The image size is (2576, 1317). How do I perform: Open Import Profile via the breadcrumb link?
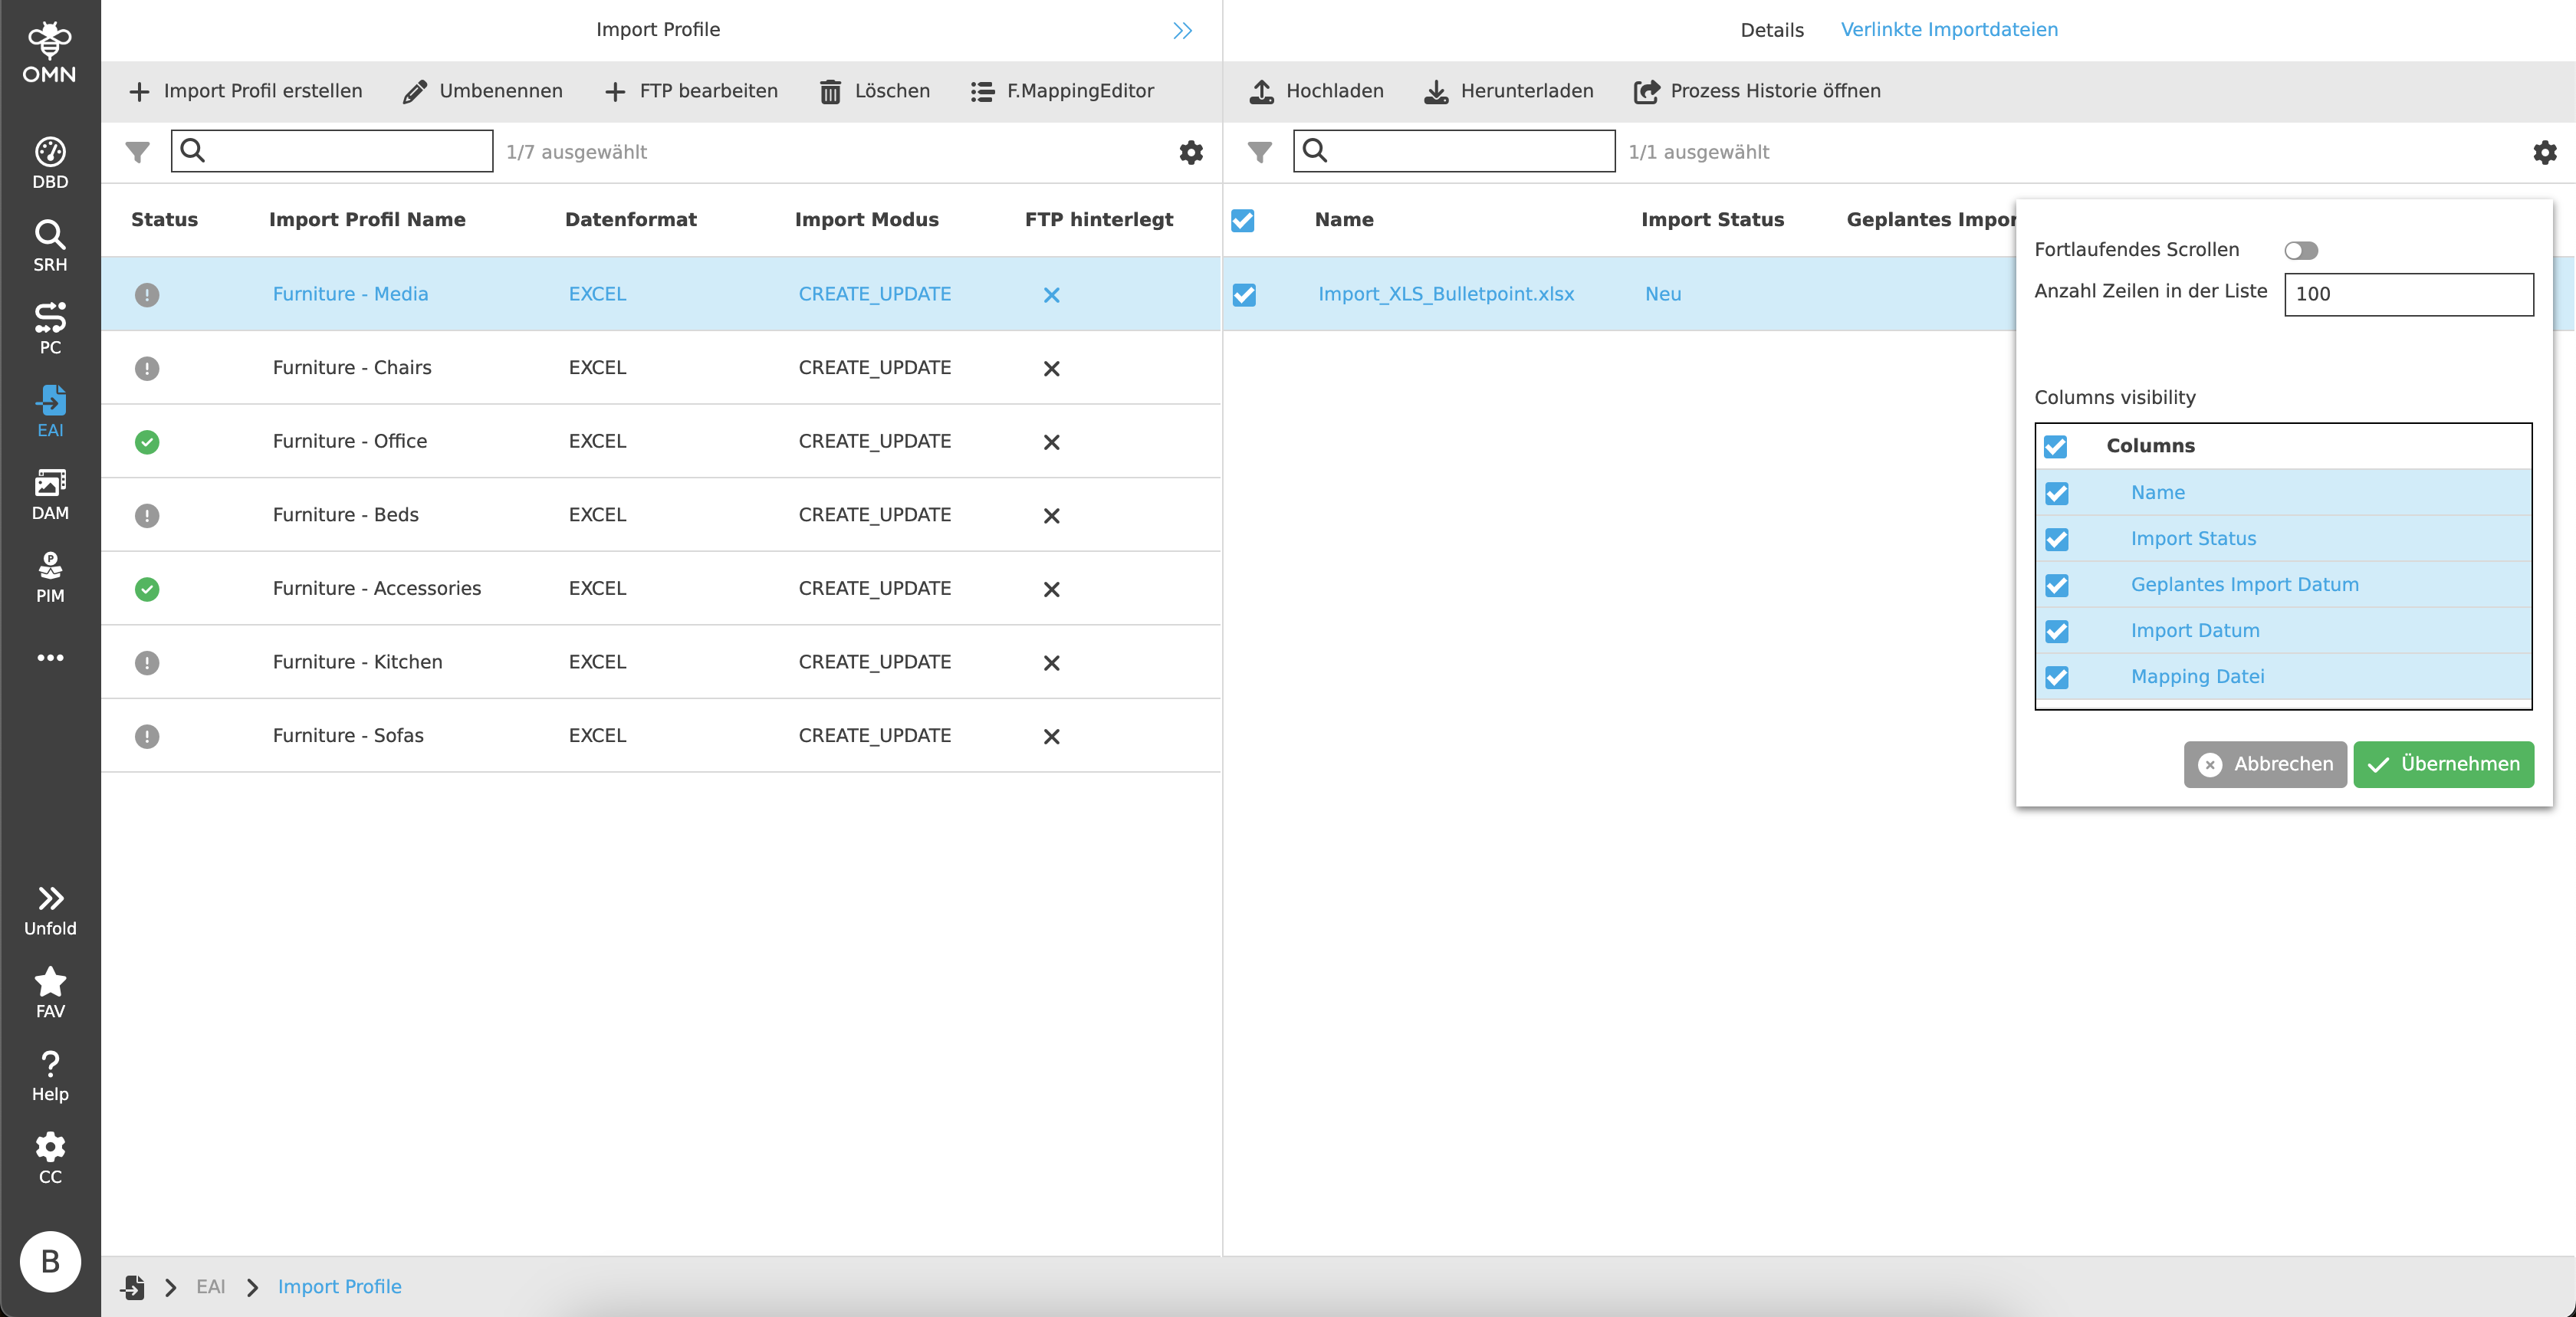(x=338, y=1287)
